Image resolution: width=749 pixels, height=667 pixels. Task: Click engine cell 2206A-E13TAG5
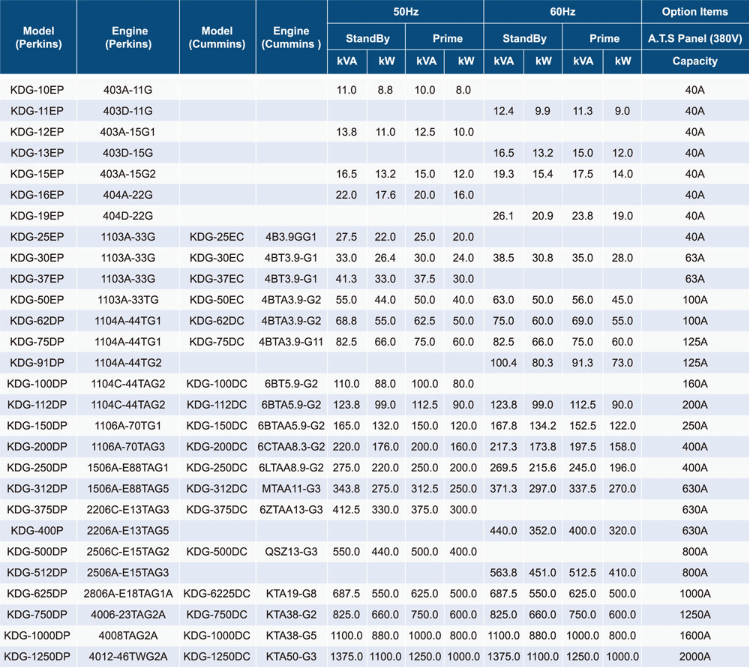[x=128, y=531]
